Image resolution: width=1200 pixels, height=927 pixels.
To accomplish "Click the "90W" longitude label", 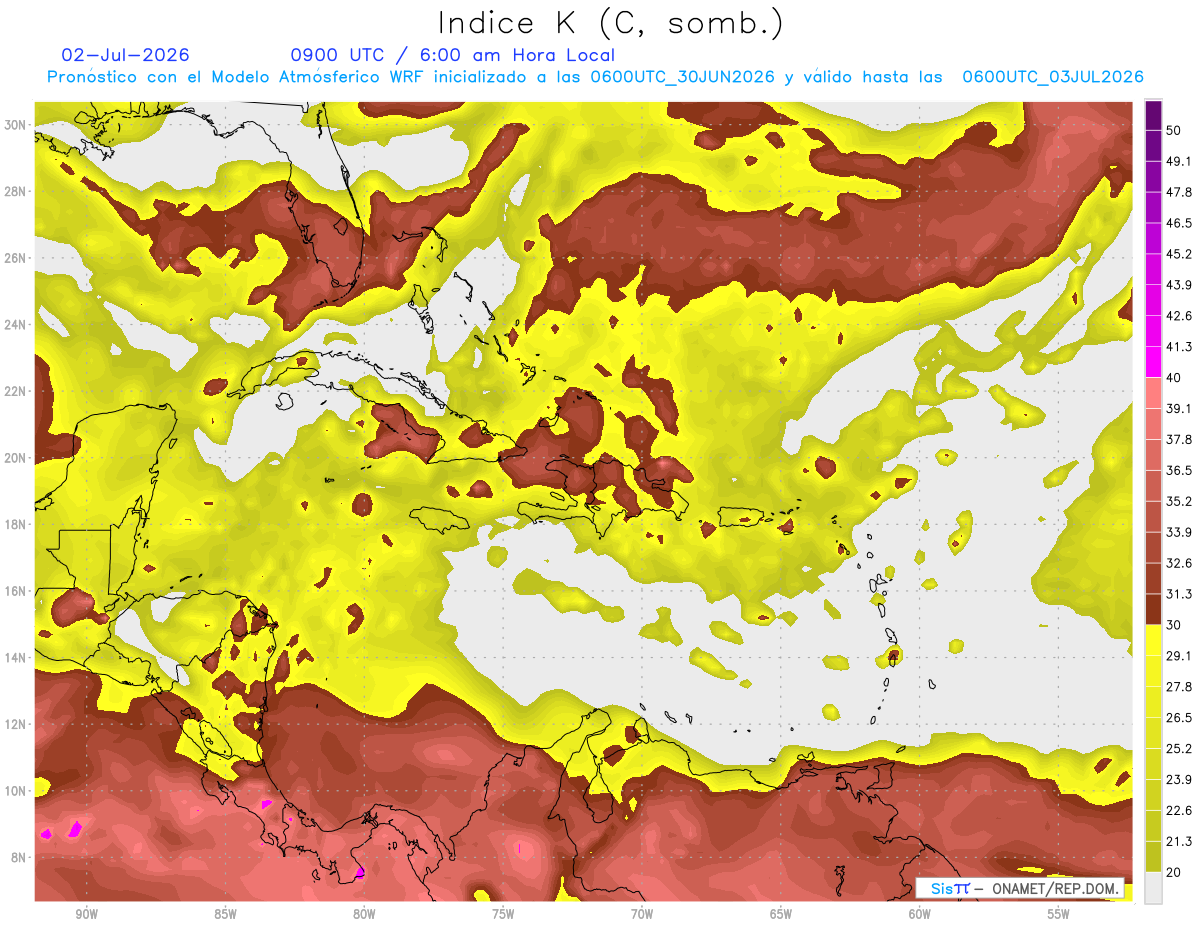I will (x=86, y=915).
